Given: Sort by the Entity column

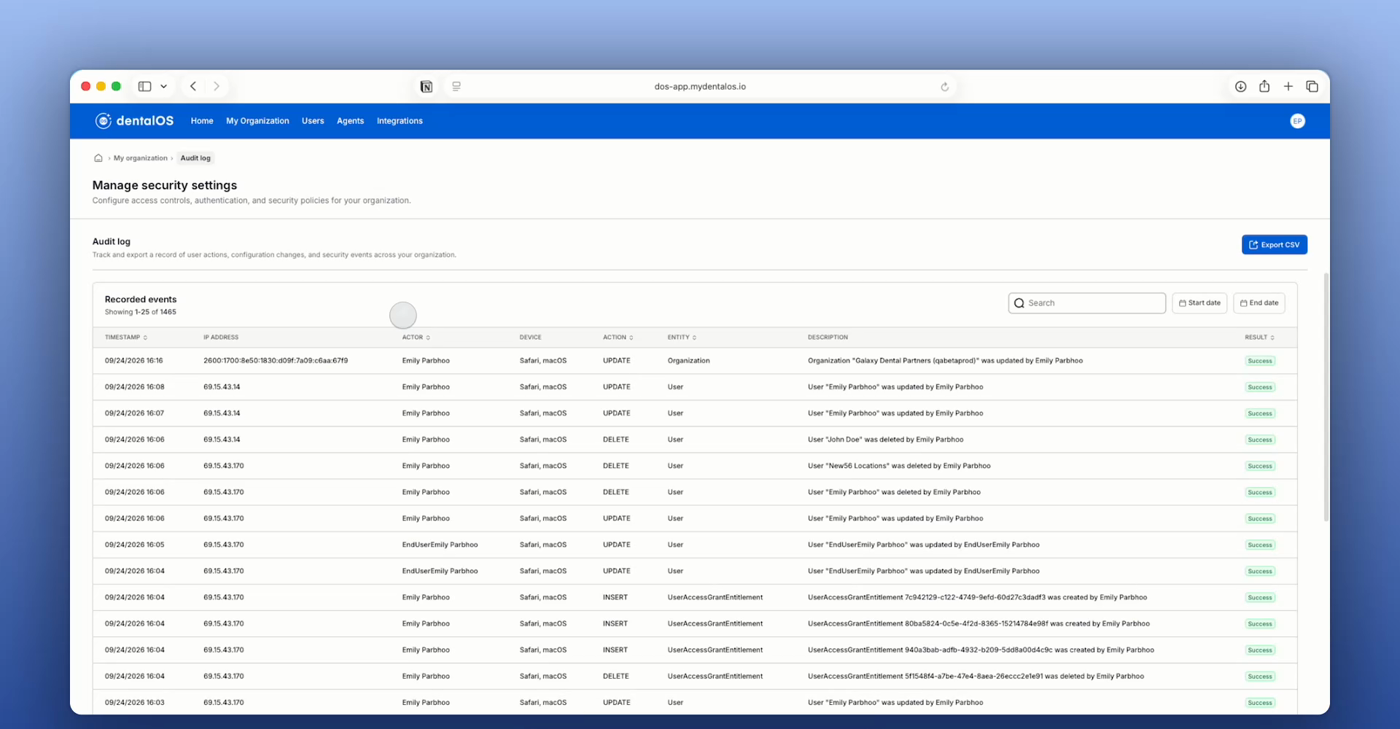Looking at the screenshot, I should tap(682, 338).
